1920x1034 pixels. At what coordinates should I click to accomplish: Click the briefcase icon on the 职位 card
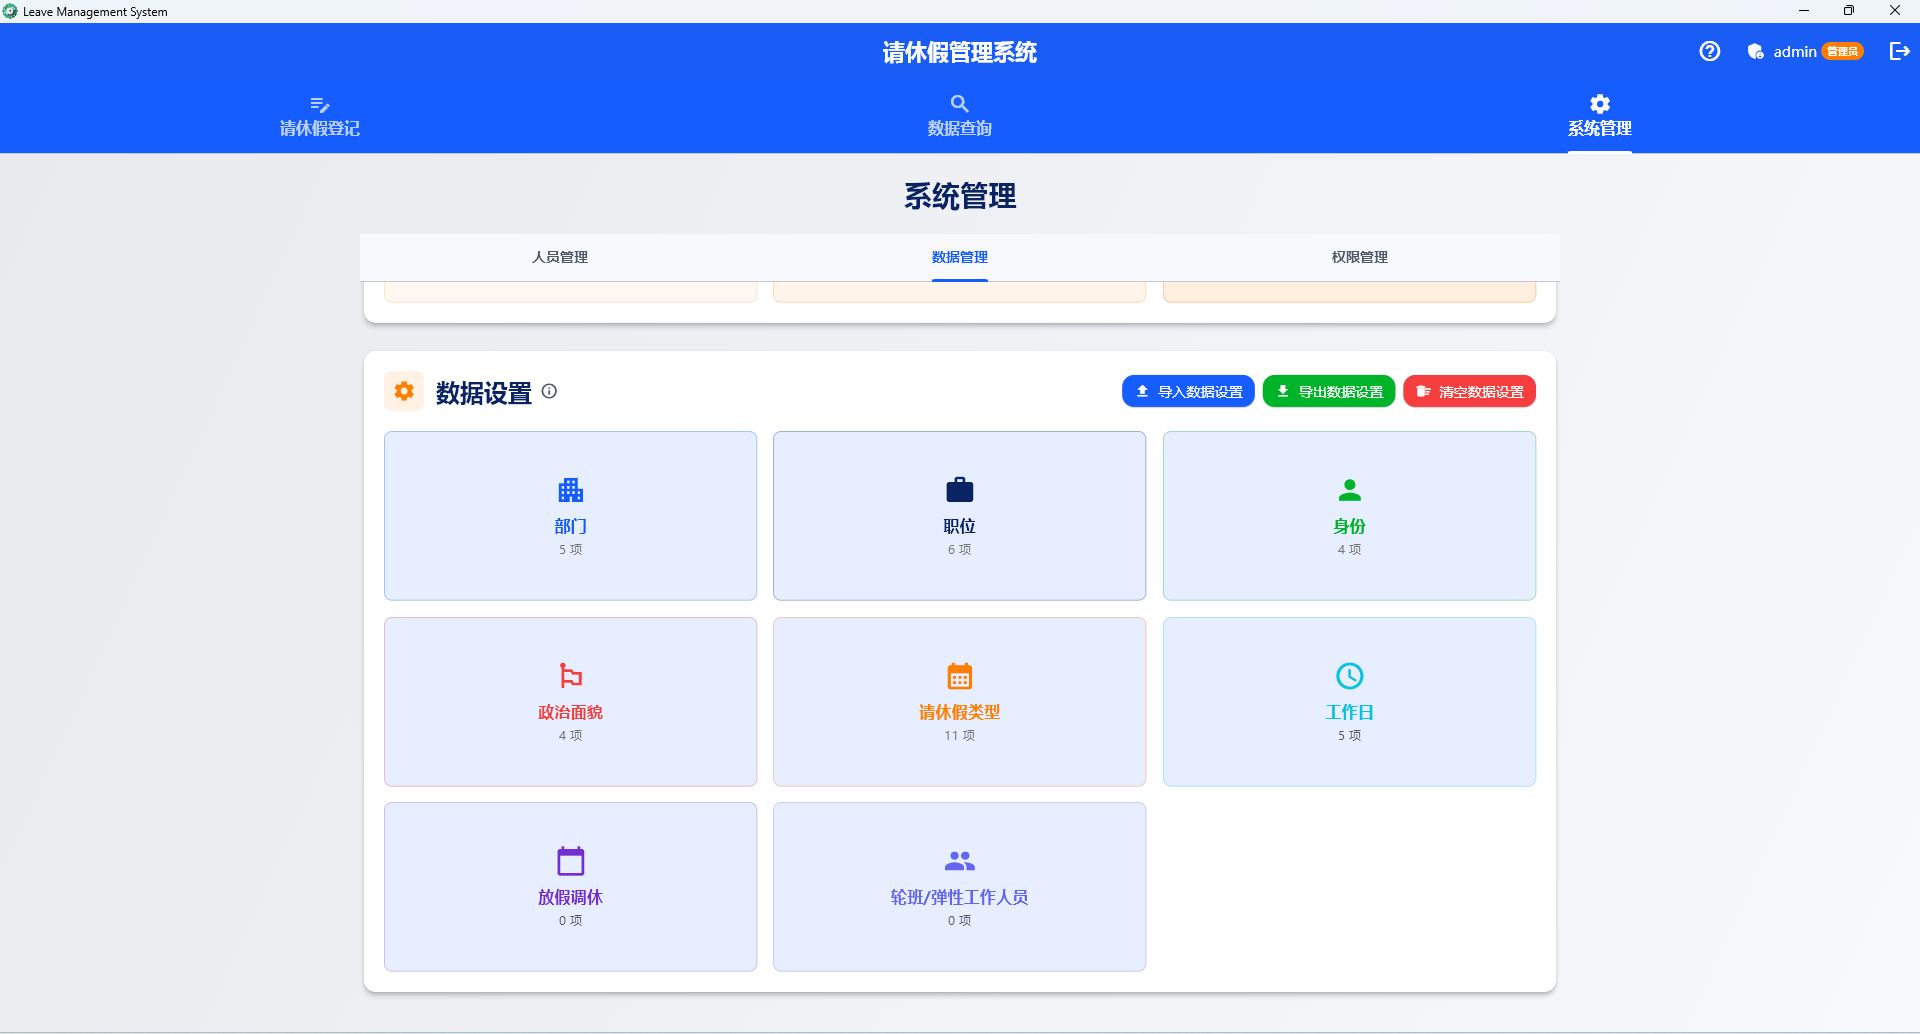pyautogui.click(x=959, y=489)
